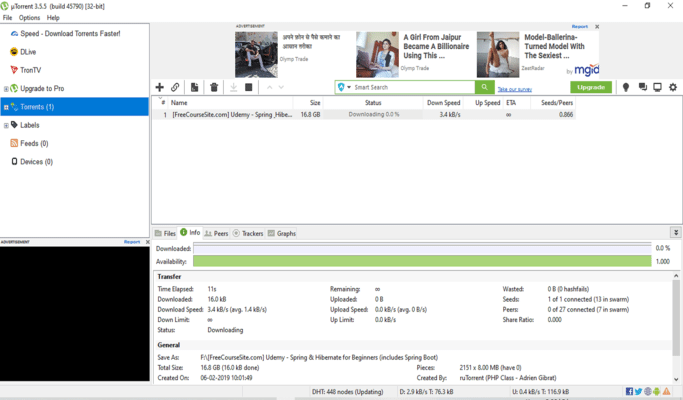Move torrent up the queue arrow
Screen dimensions: 683x400
tap(270, 87)
